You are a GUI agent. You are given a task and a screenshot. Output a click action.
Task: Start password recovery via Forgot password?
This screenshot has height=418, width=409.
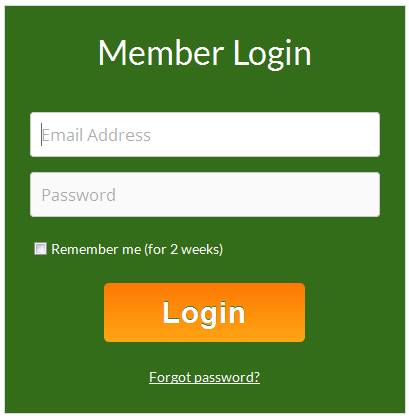point(204,377)
